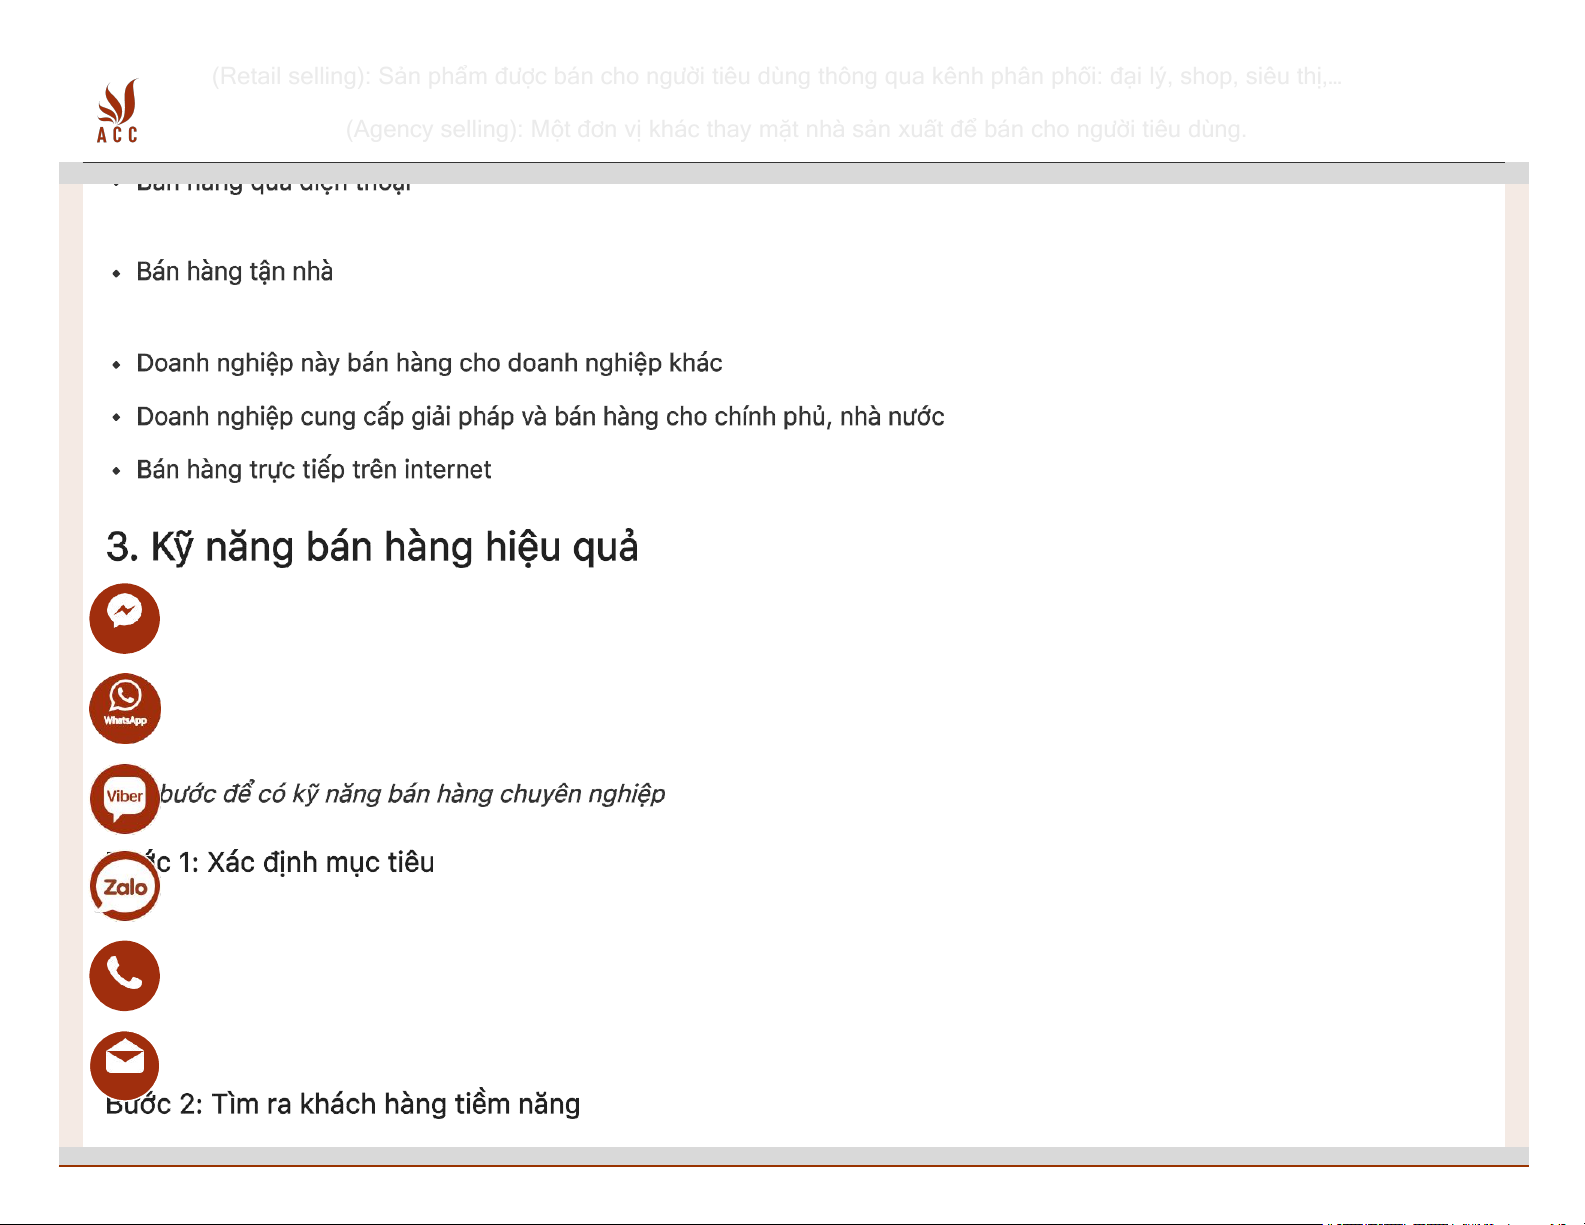Click the email envelope icon

click(125, 1064)
